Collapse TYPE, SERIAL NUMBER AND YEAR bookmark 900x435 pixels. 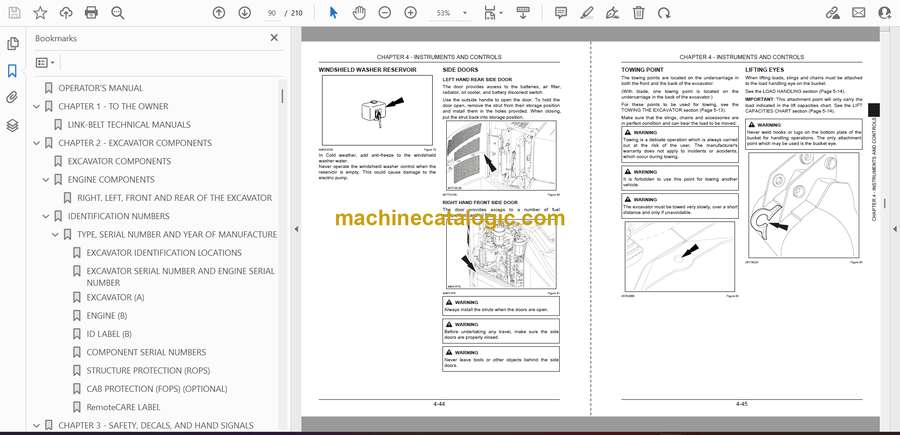point(56,235)
